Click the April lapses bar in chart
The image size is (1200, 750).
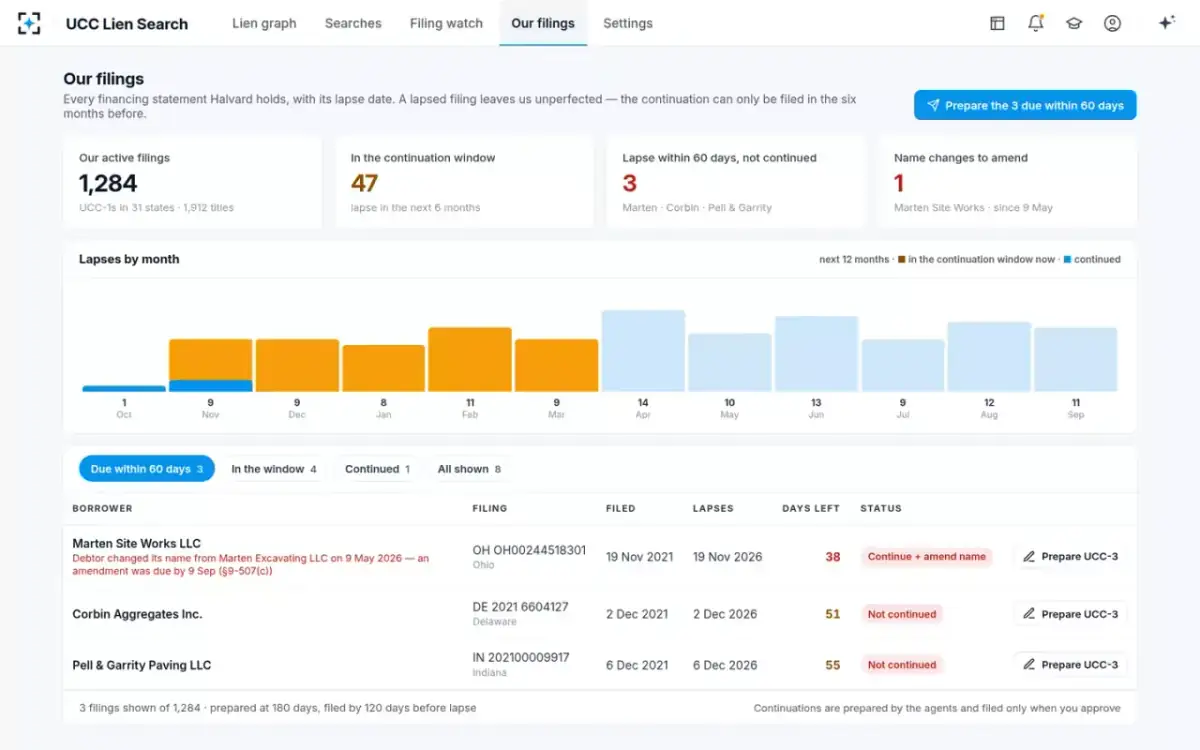[643, 351]
